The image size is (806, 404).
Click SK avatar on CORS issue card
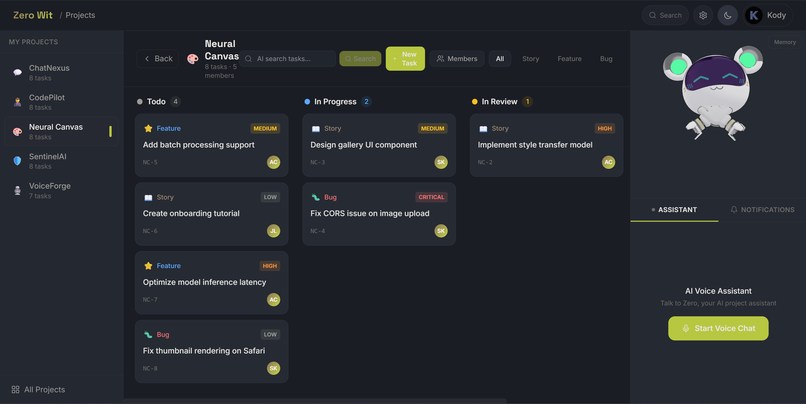(441, 231)
